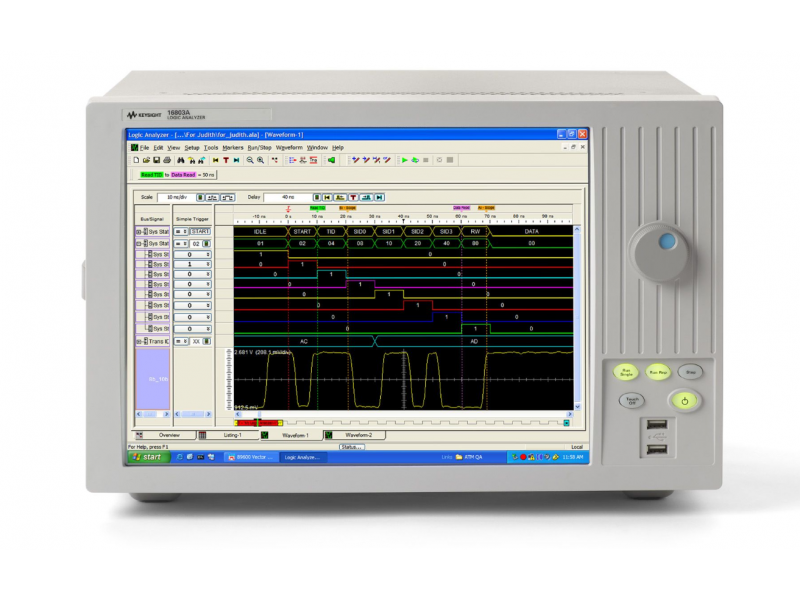Click the green Run toolbar icon
Viewport: 800px width, 600px height.
click(404, 159)
